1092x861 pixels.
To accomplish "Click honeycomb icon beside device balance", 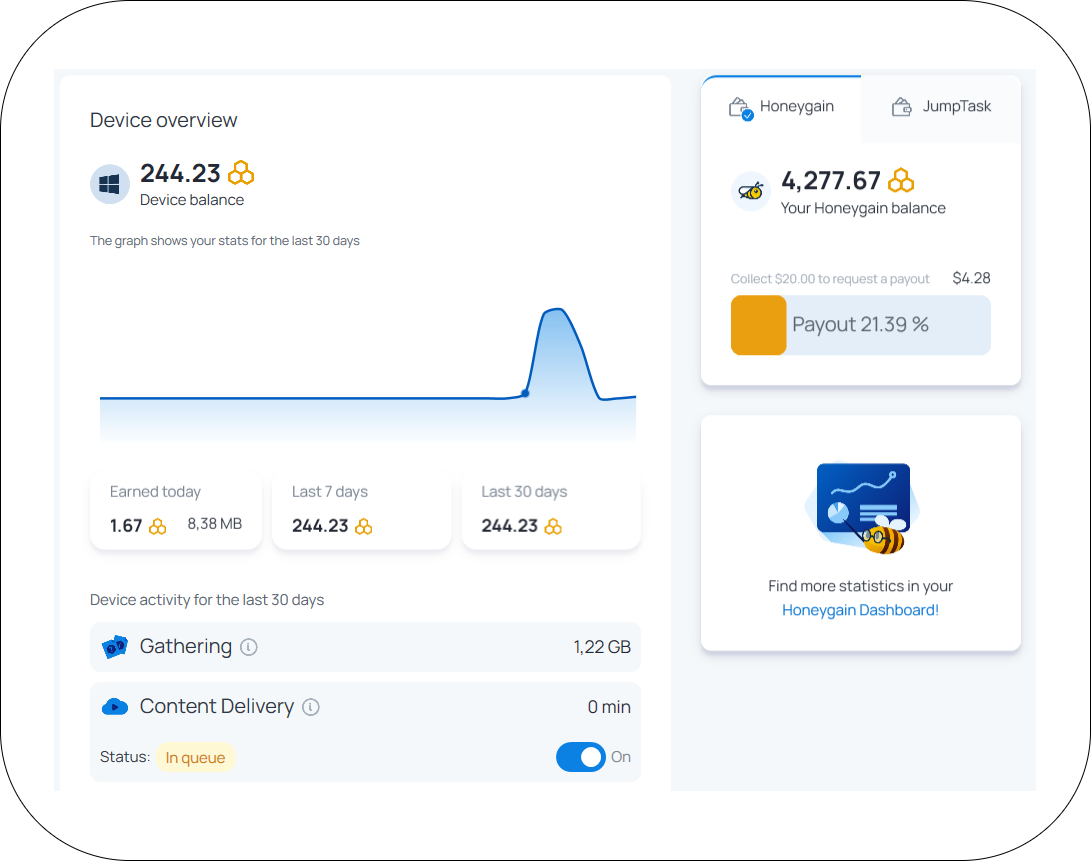I will pyautogui.click(x=241, y=174).
